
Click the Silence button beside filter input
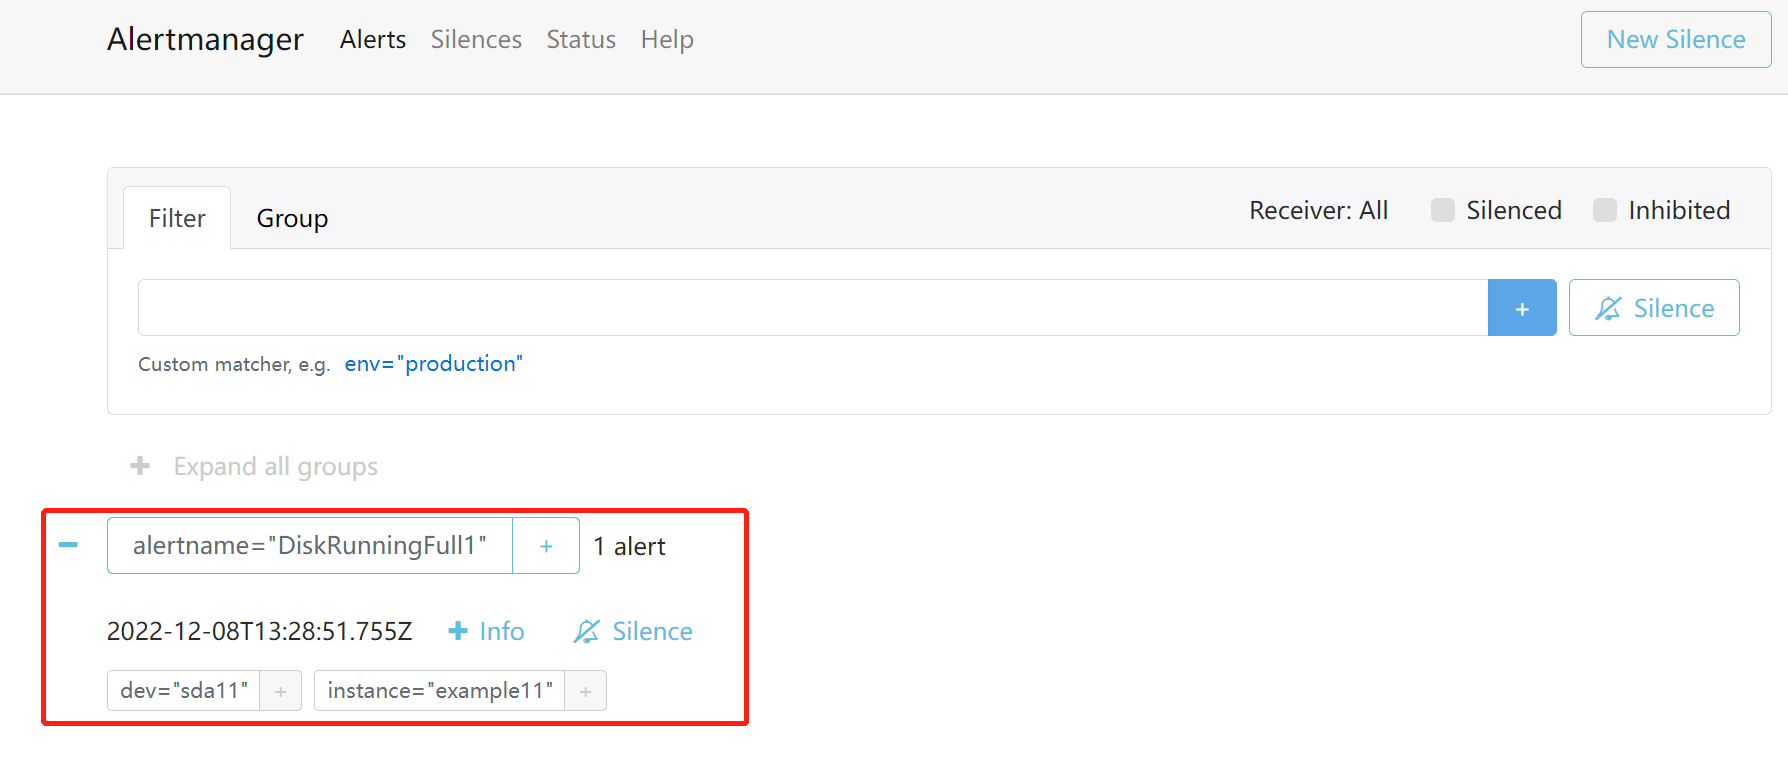click(x=1654, y=308)
